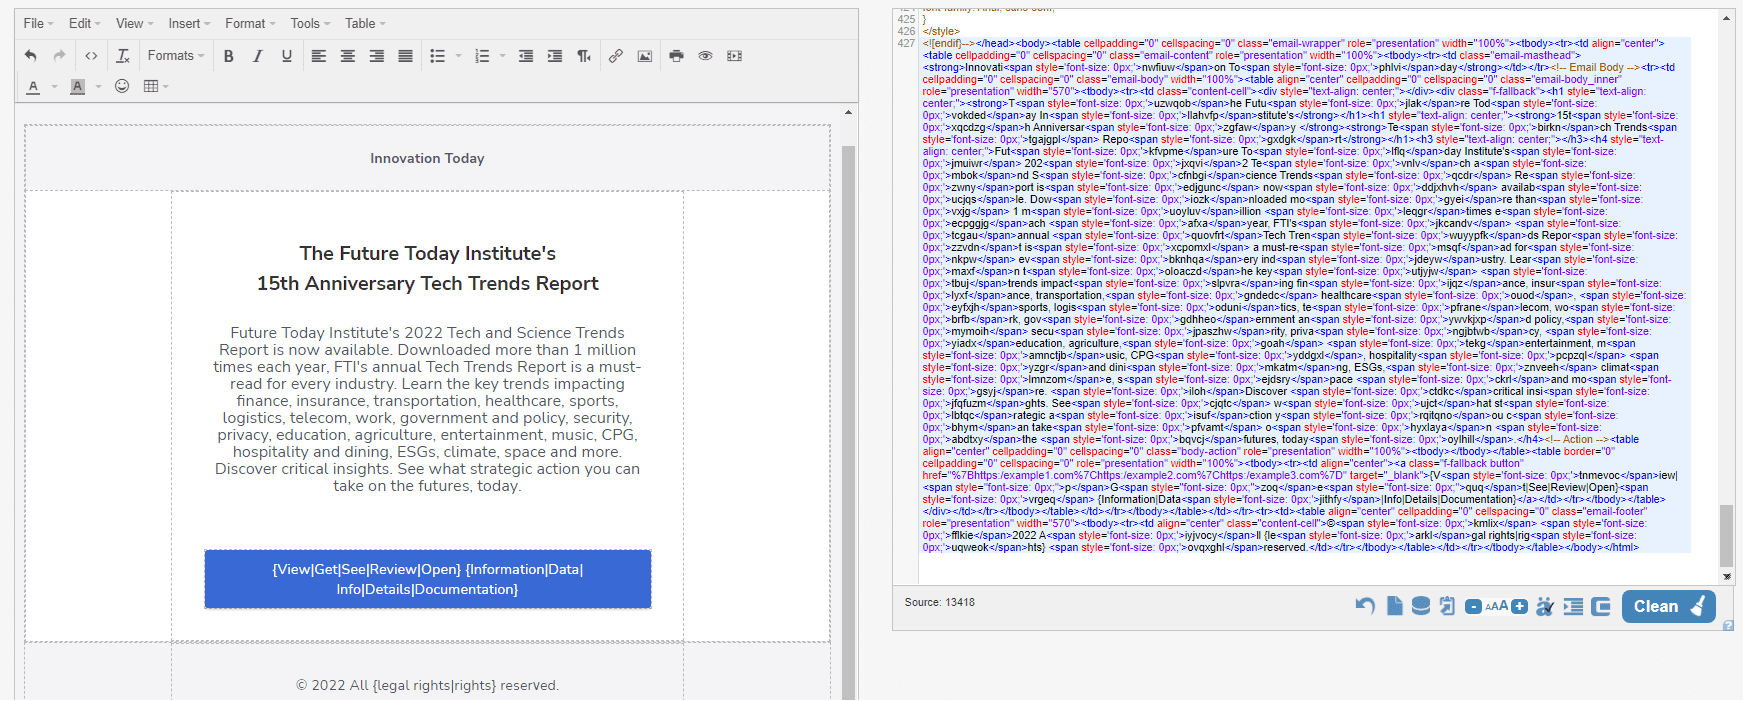Open the Insert menu
Screen dimensions: 1743x701
click(x=189, y=23)
